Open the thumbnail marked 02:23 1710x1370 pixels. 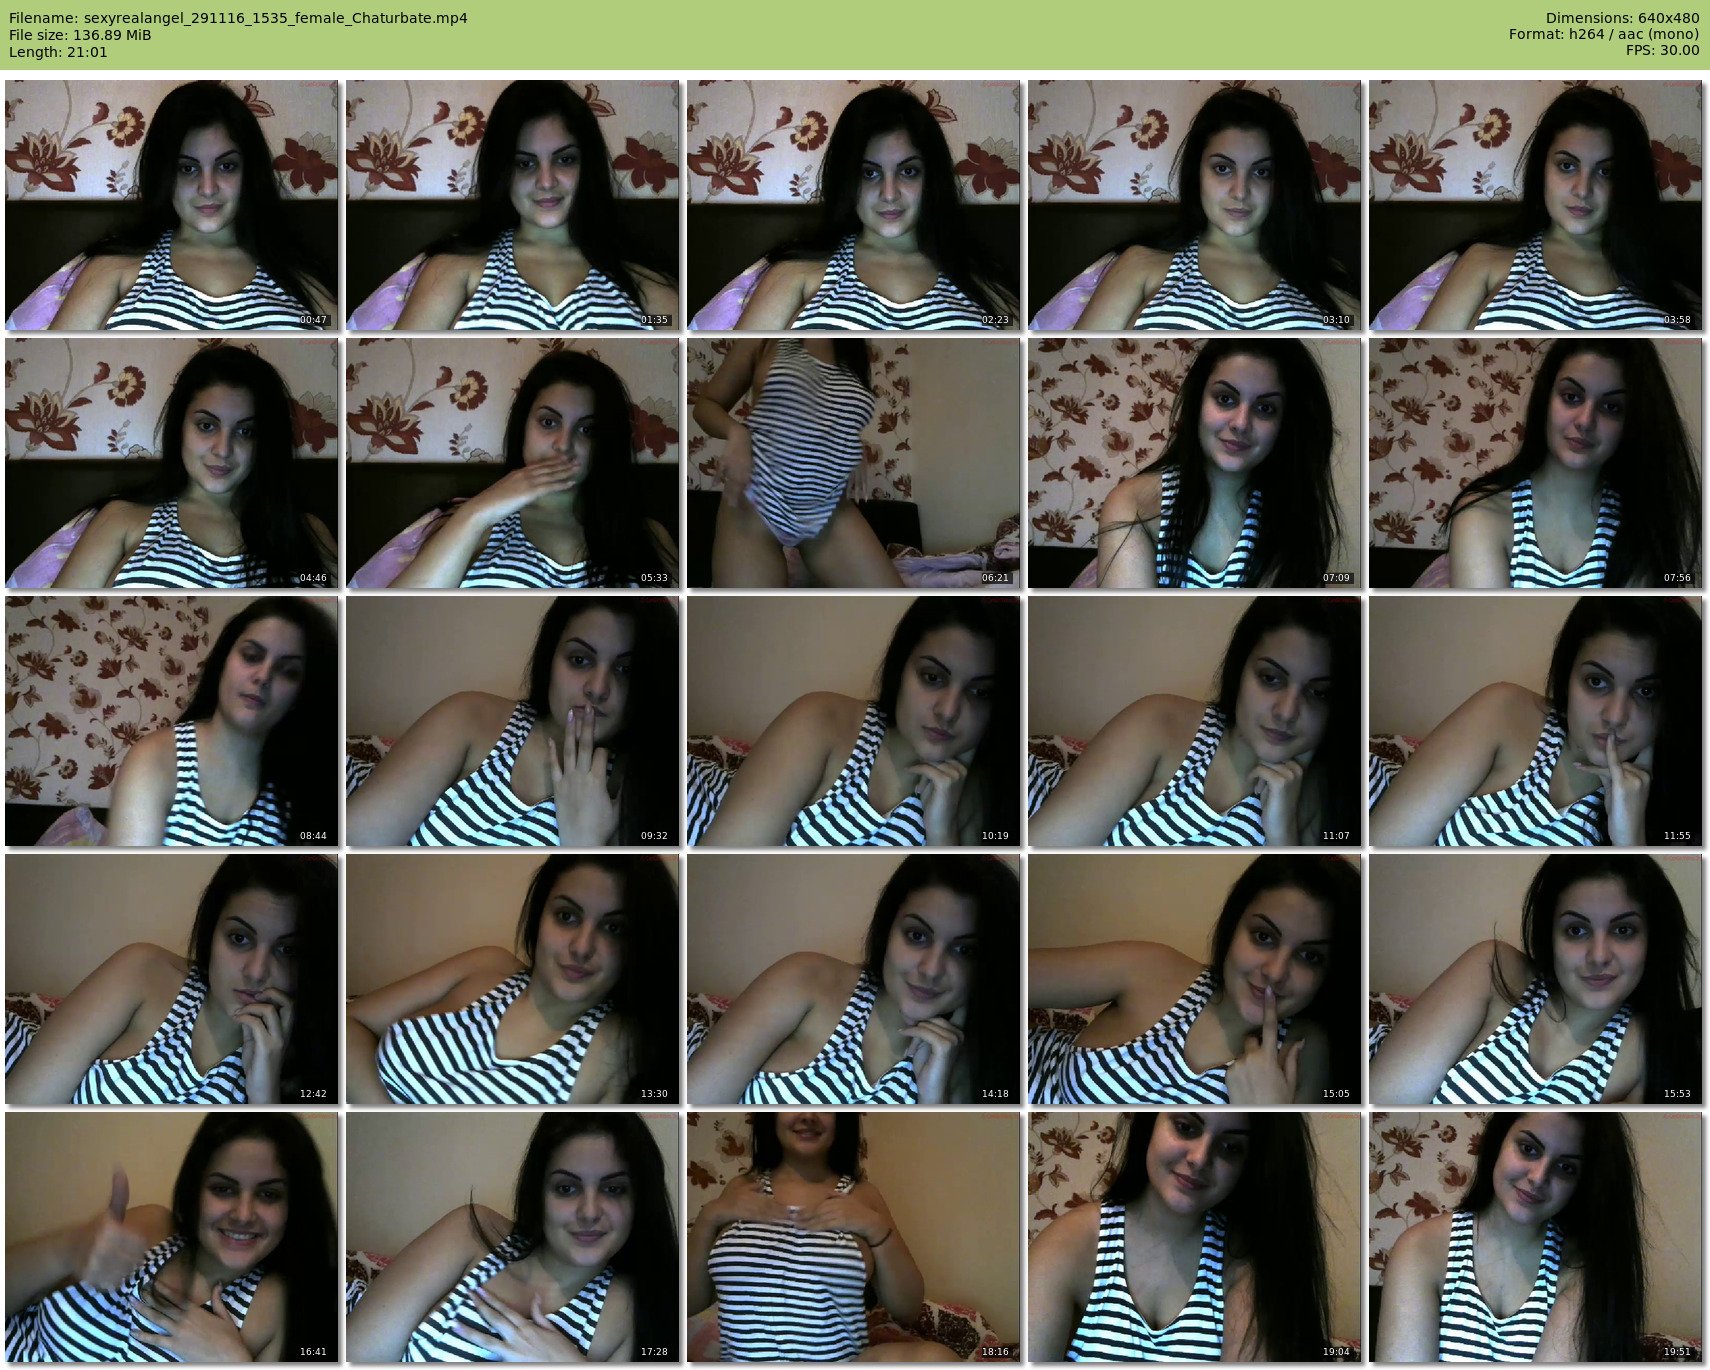coord(853,205)
